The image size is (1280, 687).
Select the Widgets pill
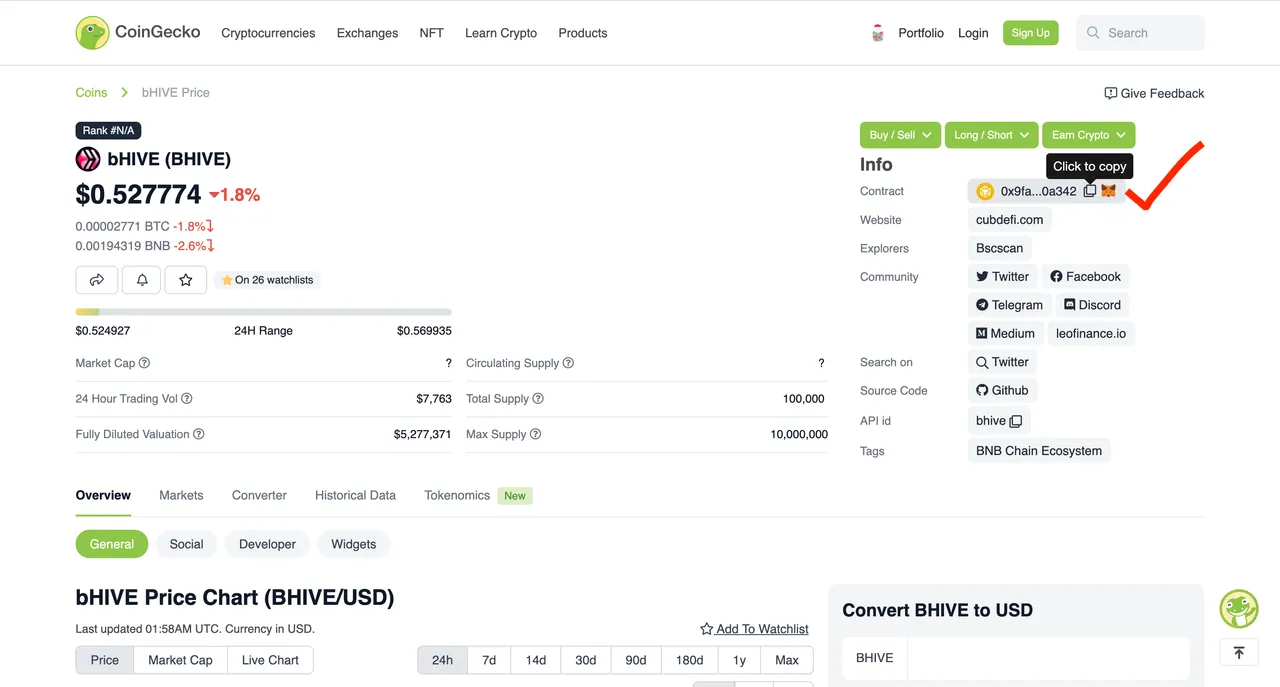point(354,544)
